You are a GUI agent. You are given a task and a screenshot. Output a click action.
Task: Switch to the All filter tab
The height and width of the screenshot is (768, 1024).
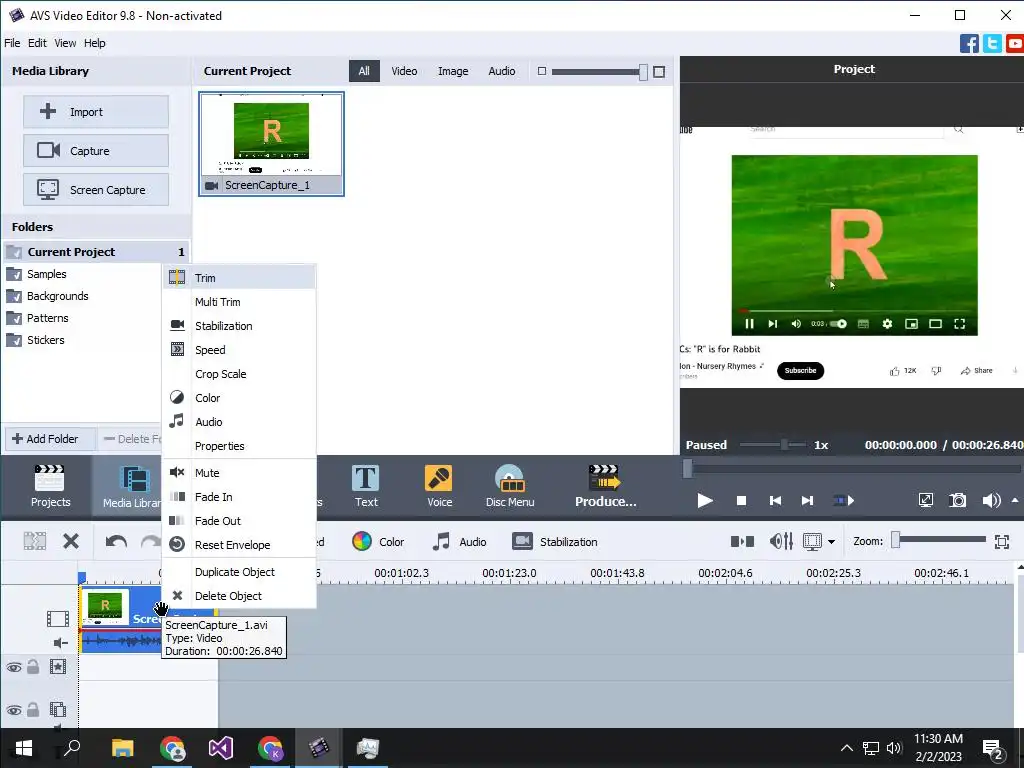pyautogui.click(x=364, y=71)
